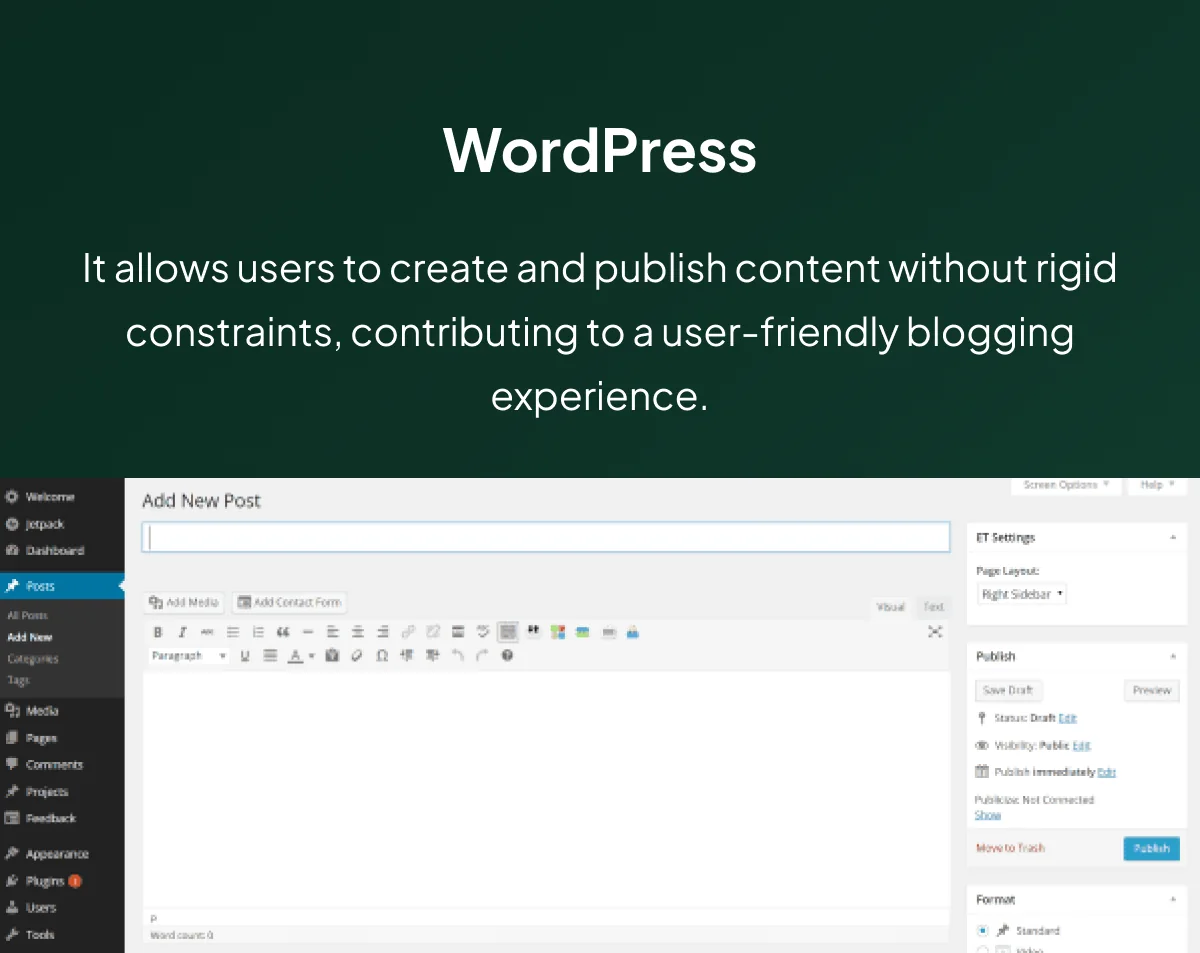This screenshot has height=953, width=1200.
Task: Open Categories submenu item
Action: click(x=33, y=659)
